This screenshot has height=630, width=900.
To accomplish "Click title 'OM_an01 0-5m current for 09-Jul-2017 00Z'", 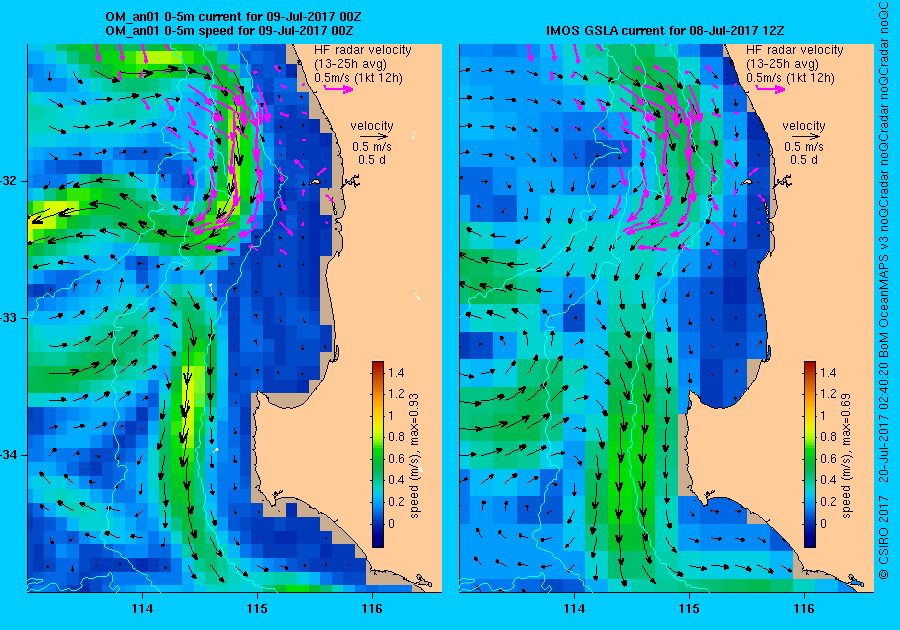I will pyautogui.click(x=233, y=17).
